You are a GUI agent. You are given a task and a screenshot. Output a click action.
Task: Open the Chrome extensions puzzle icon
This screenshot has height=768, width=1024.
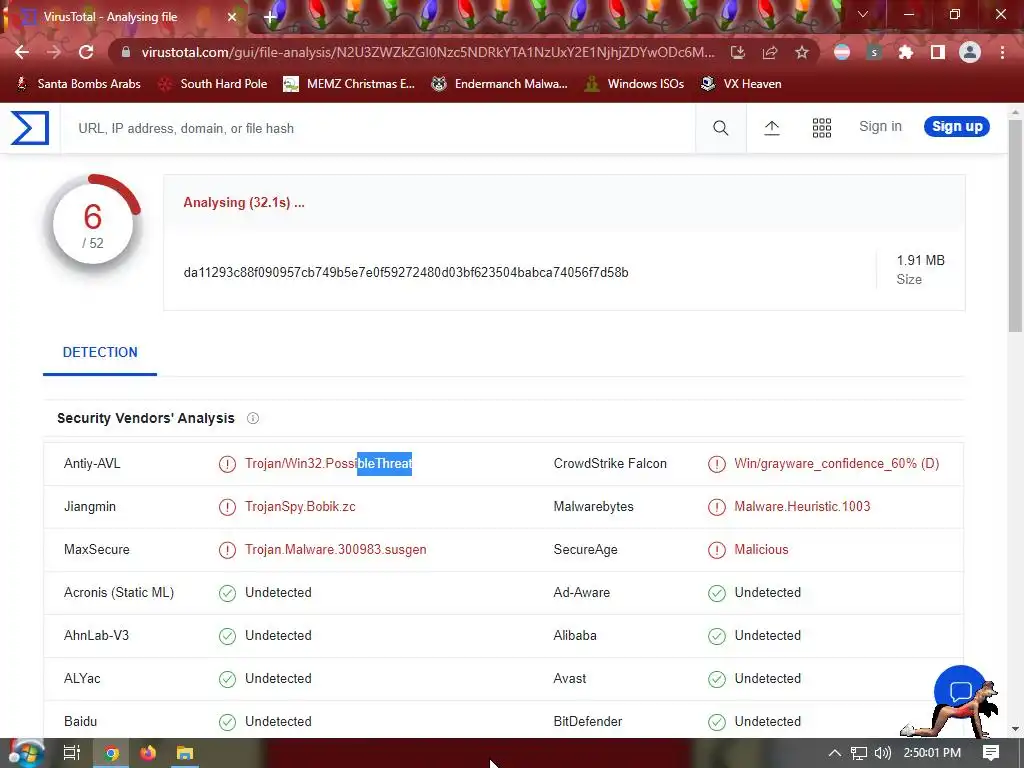905,52
